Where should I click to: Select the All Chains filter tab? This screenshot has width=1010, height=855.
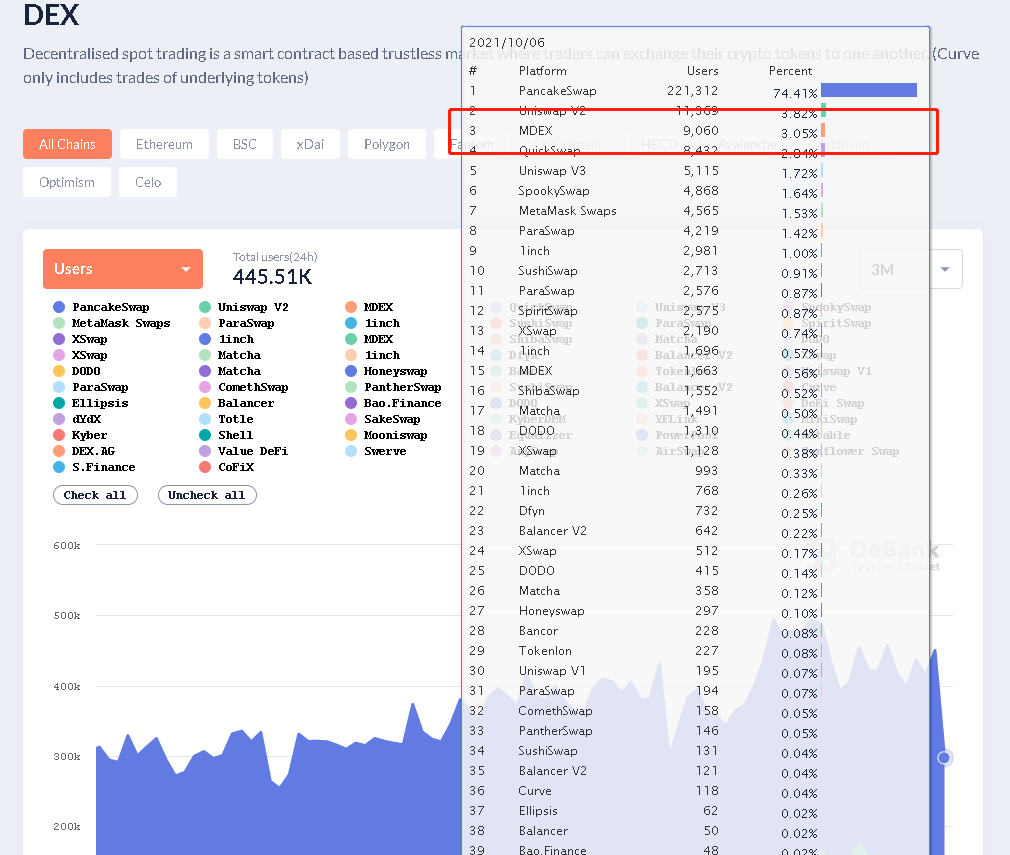tap(67, 144)
